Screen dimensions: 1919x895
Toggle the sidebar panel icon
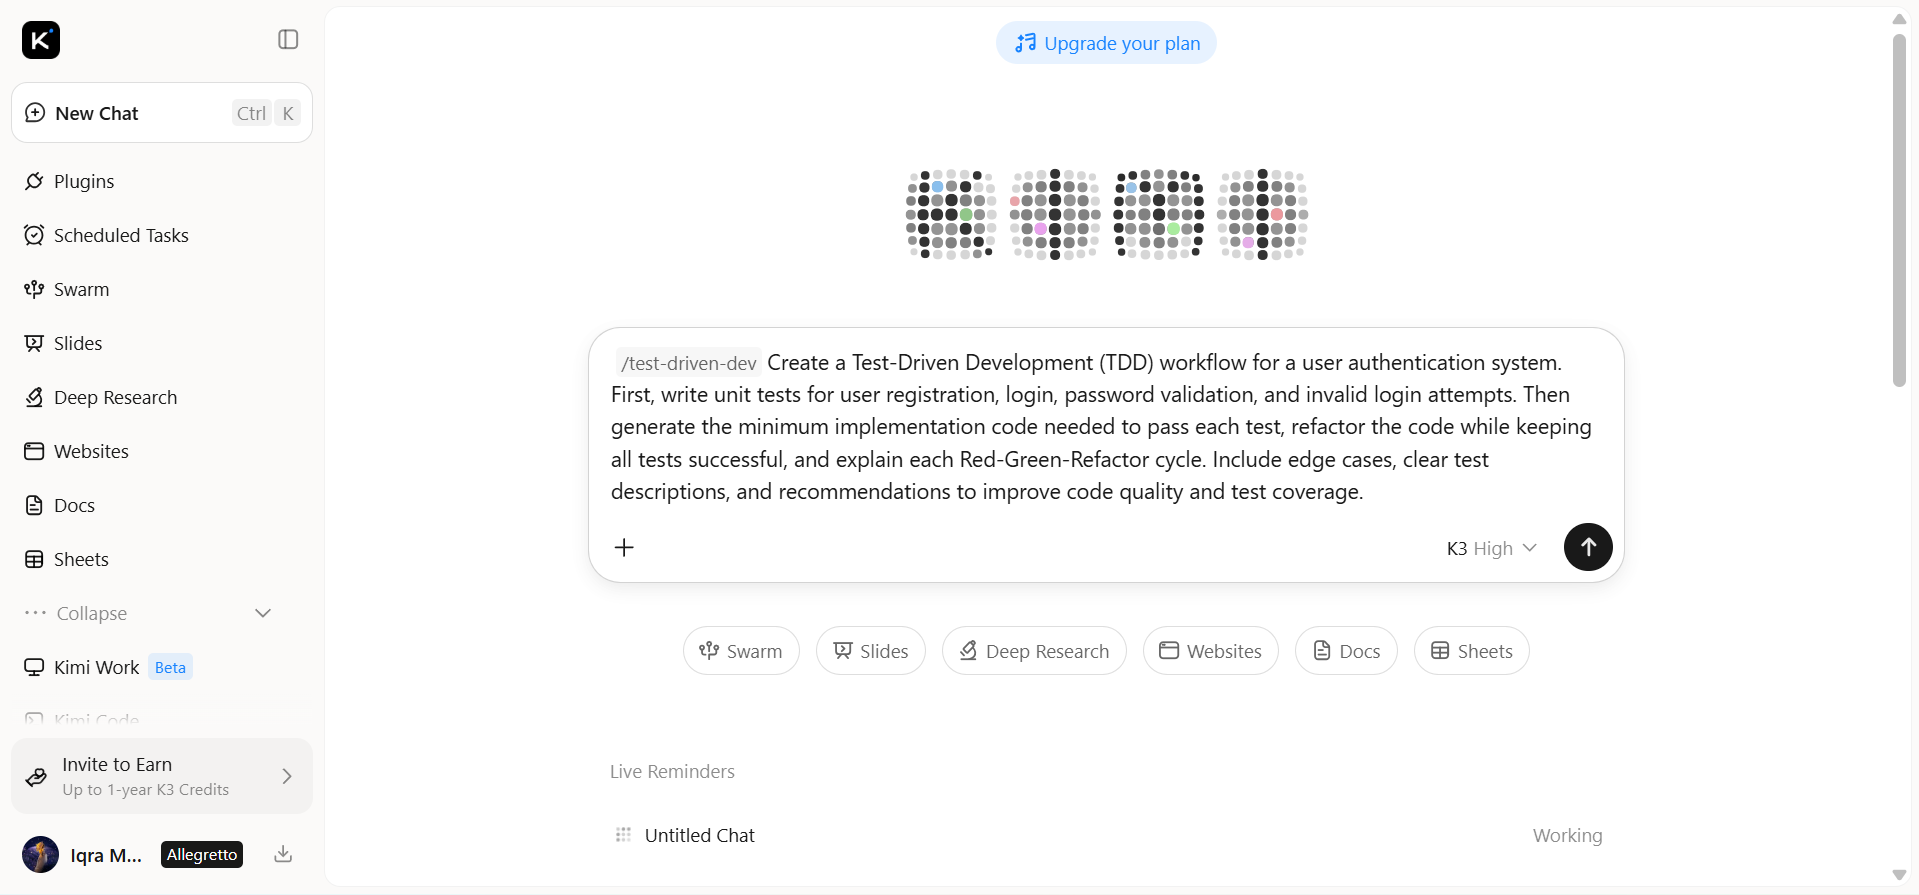[288, 39]
